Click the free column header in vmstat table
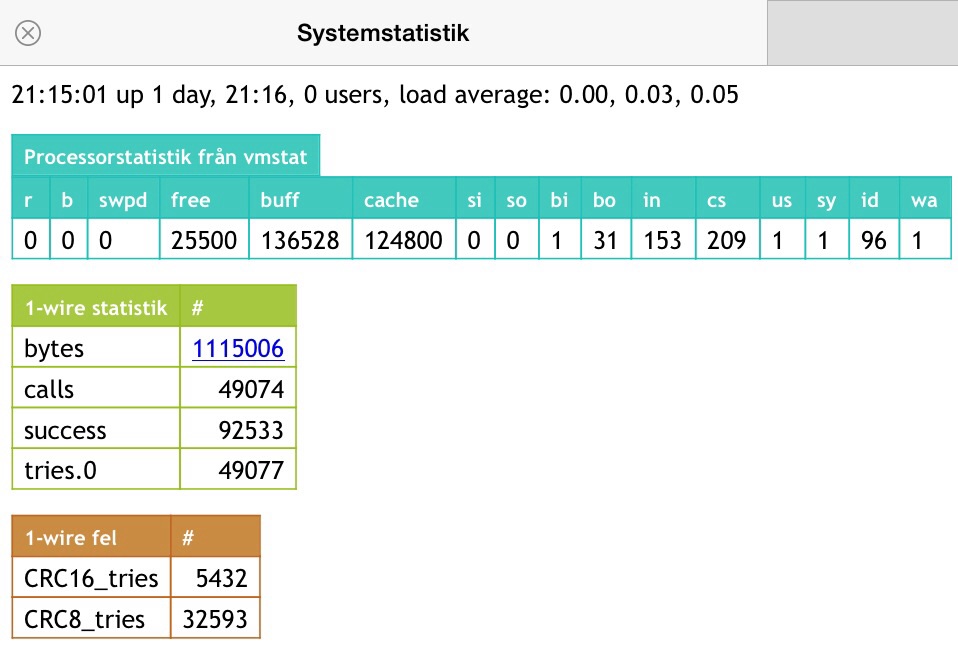 click(x=191, y=200)
